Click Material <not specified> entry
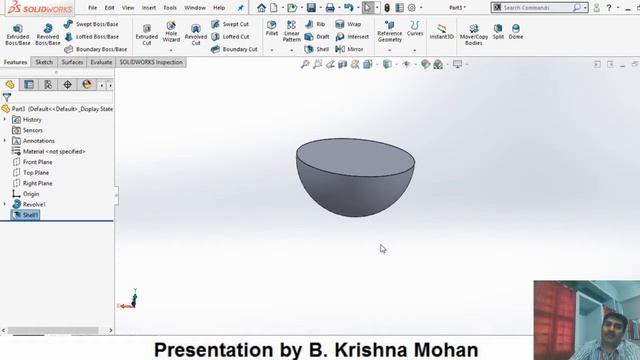Screen dimensions: 640x360 click(x=49, y=151)
